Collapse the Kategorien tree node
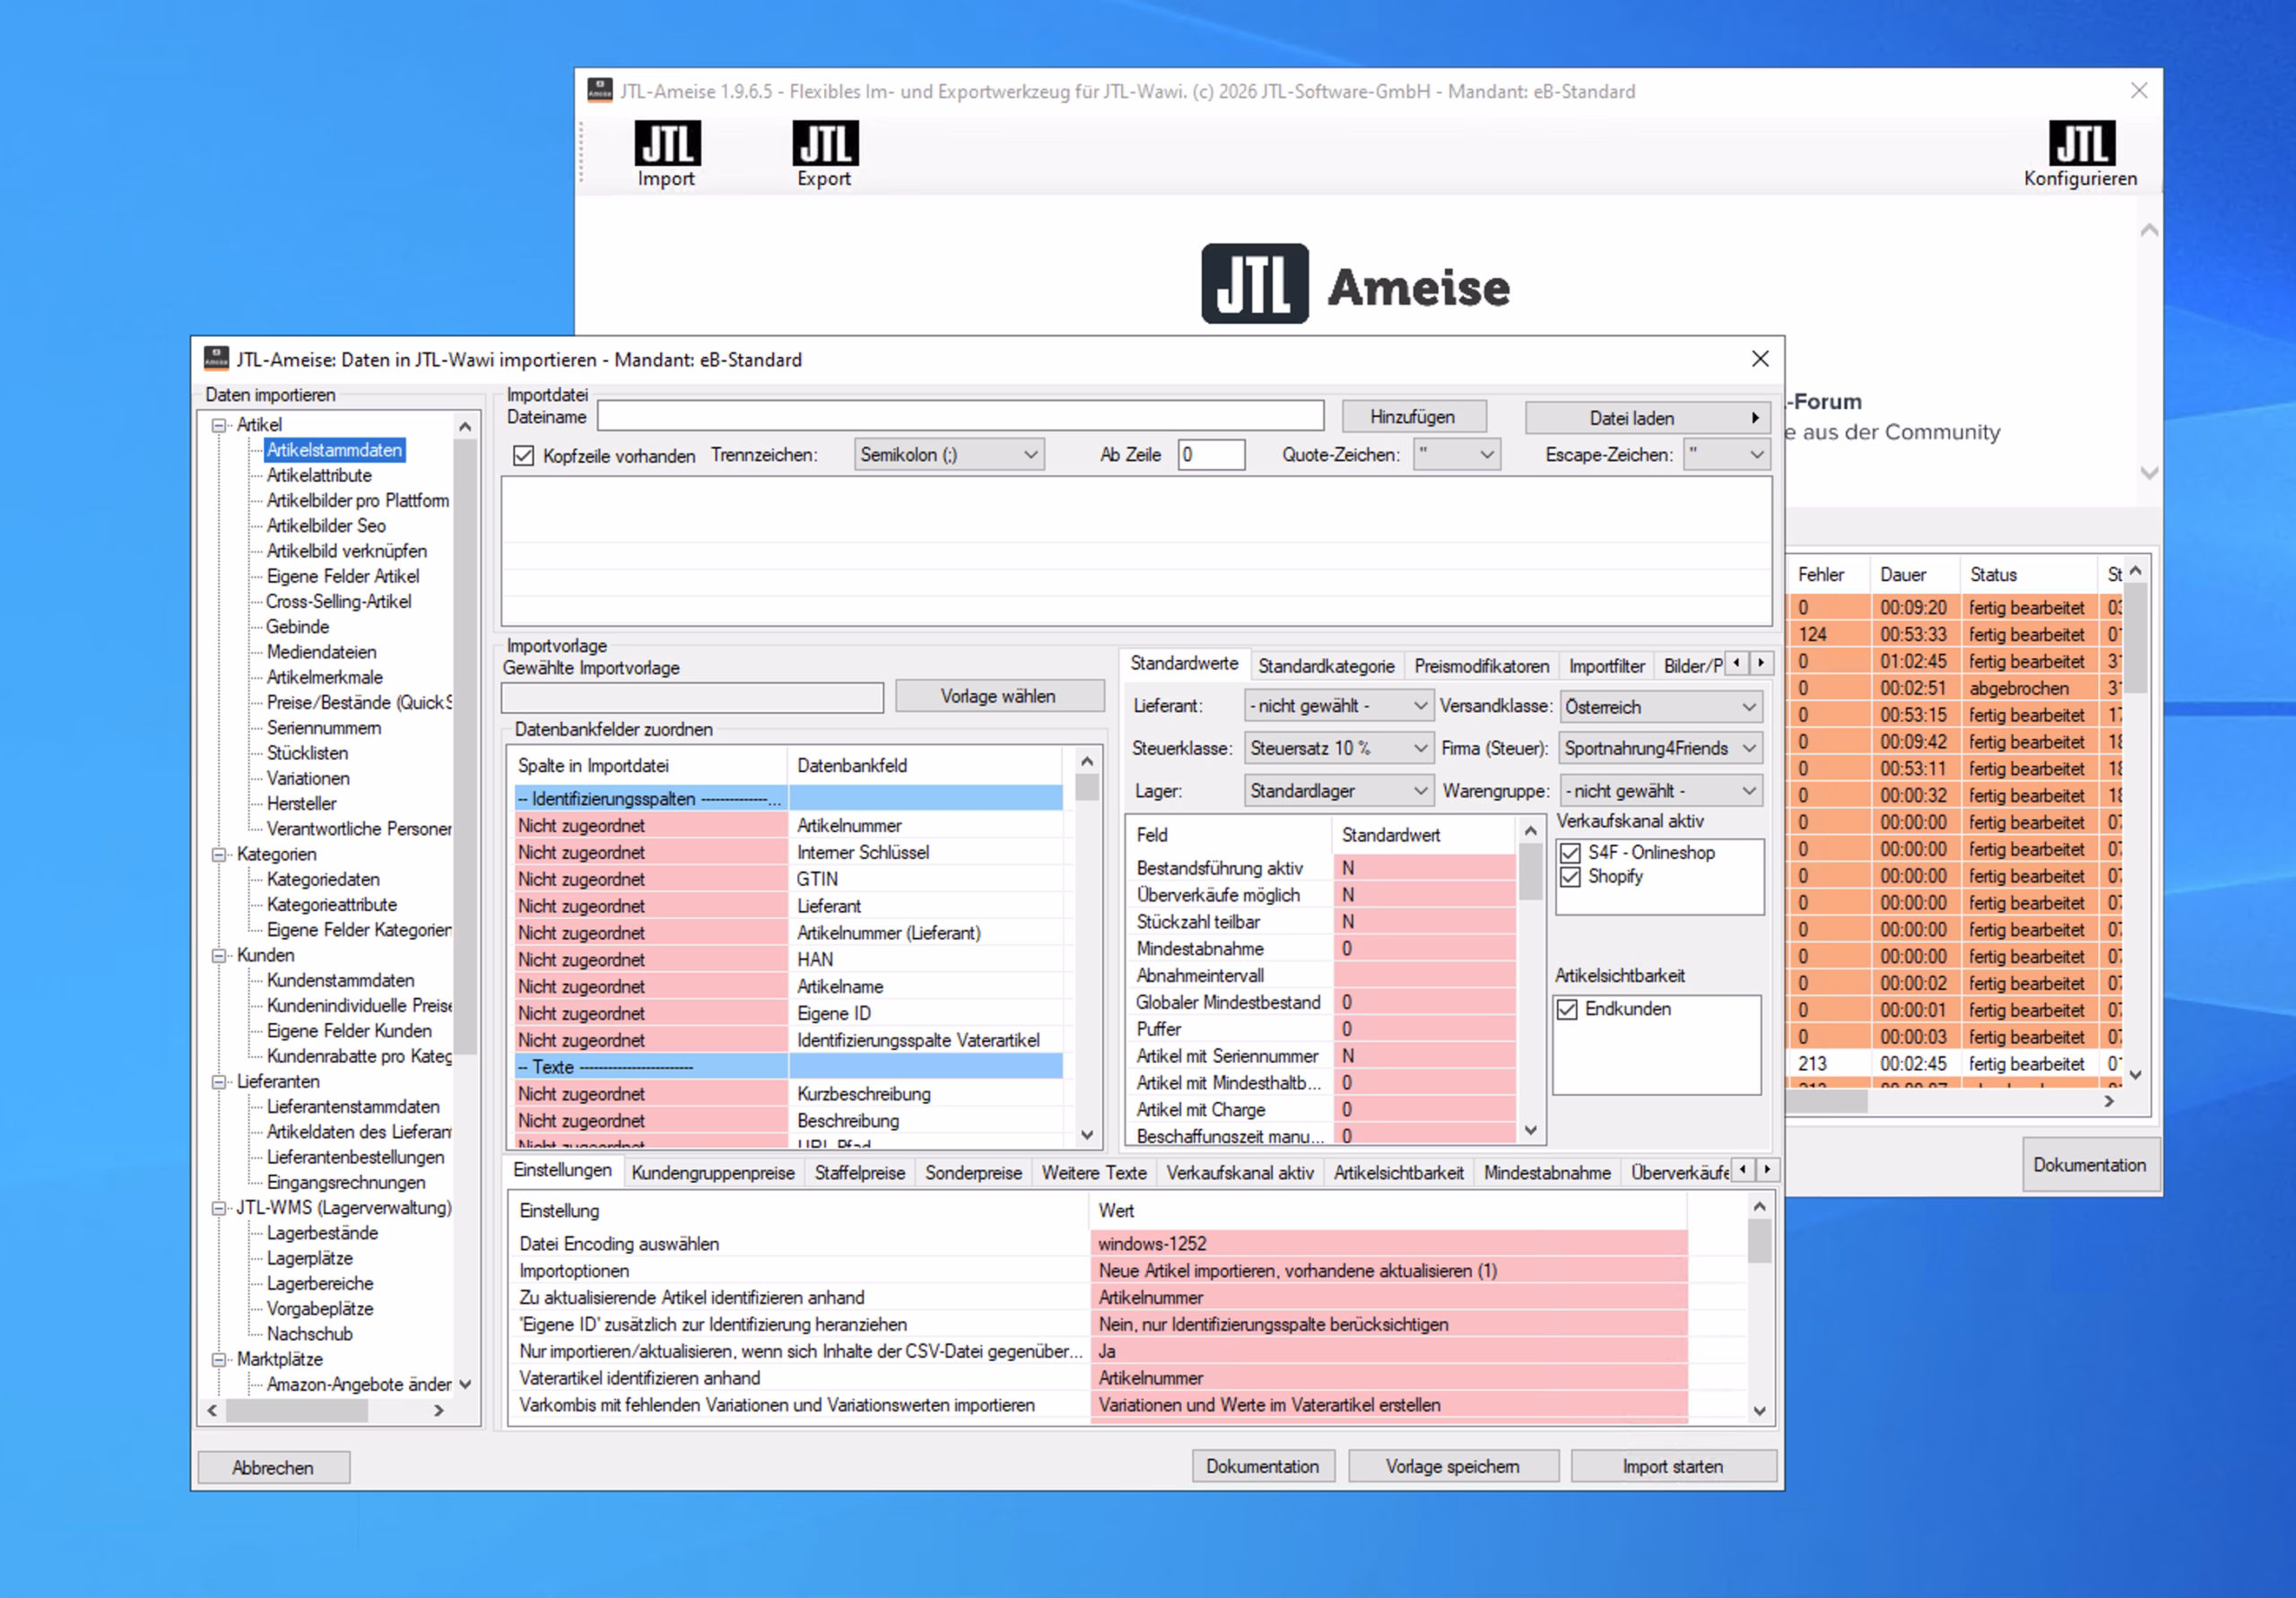The width and height of the screenshot is (2296, 1598). point(218,855)
